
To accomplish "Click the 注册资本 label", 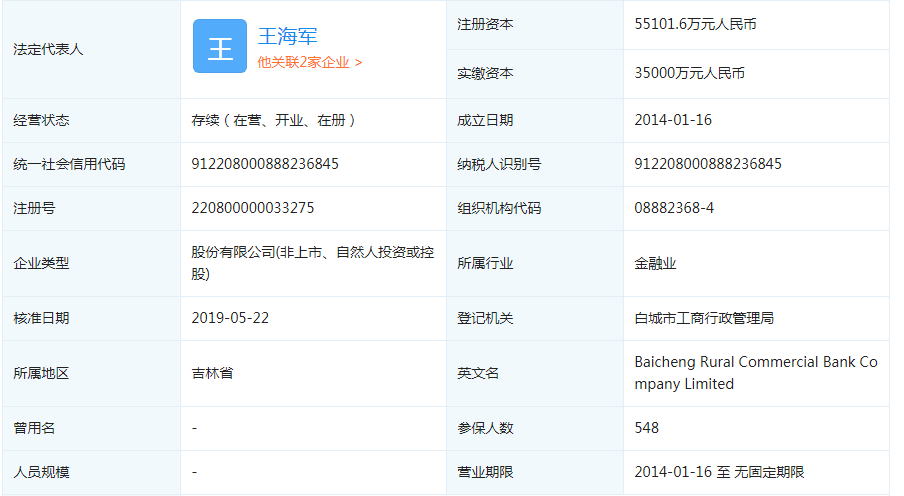I will 485,24.
